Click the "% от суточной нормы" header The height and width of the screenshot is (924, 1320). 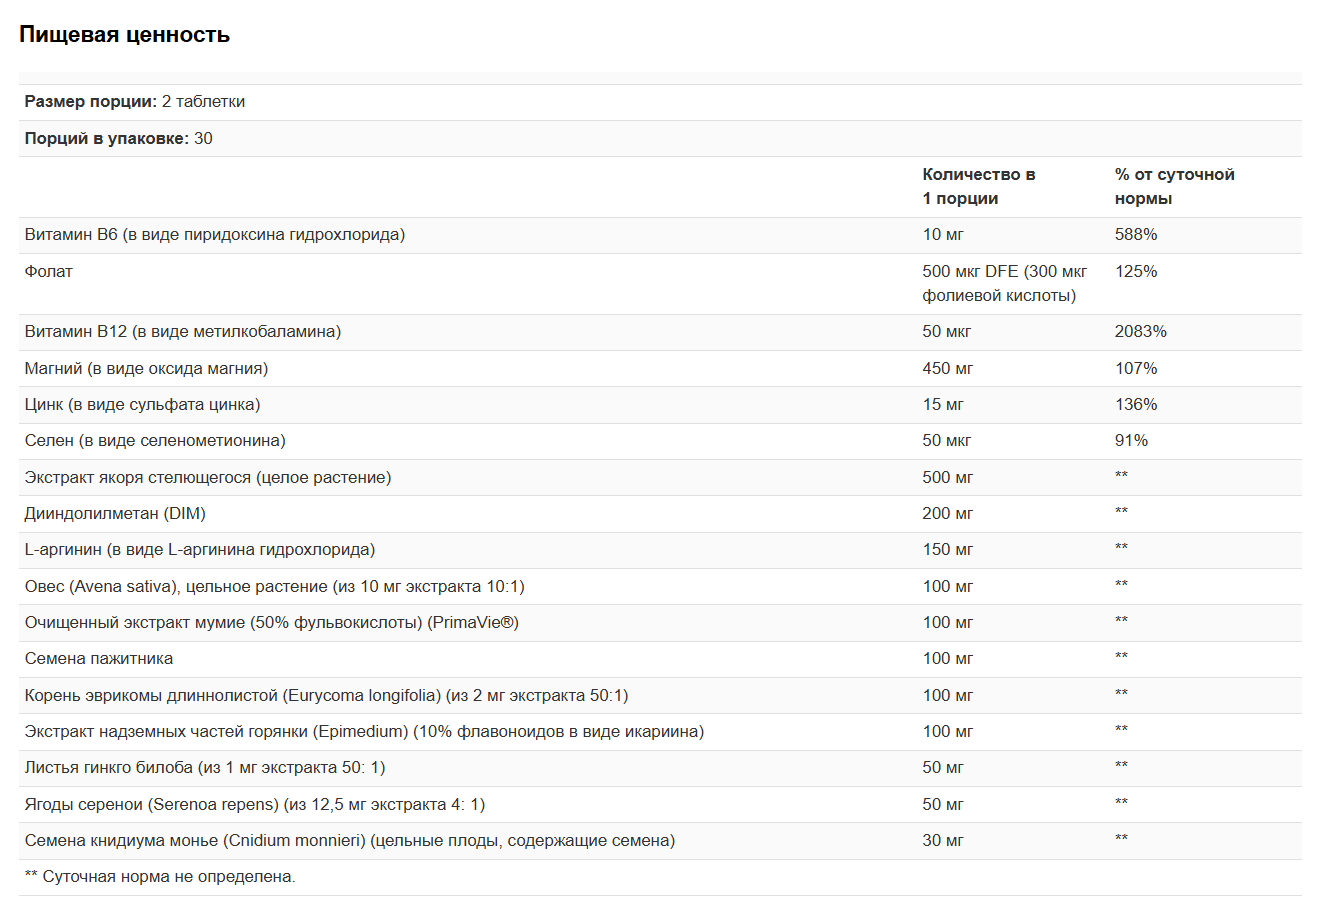click(x=1174, y=186)
